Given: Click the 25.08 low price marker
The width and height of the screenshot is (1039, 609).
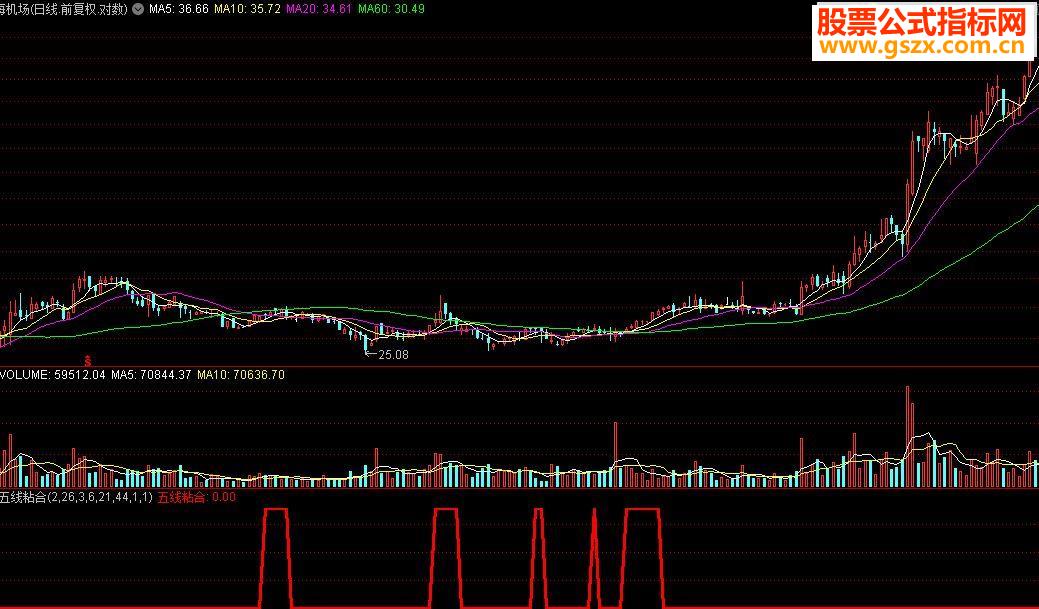Looking at the screenshot, I should click(x=388, y=355).
